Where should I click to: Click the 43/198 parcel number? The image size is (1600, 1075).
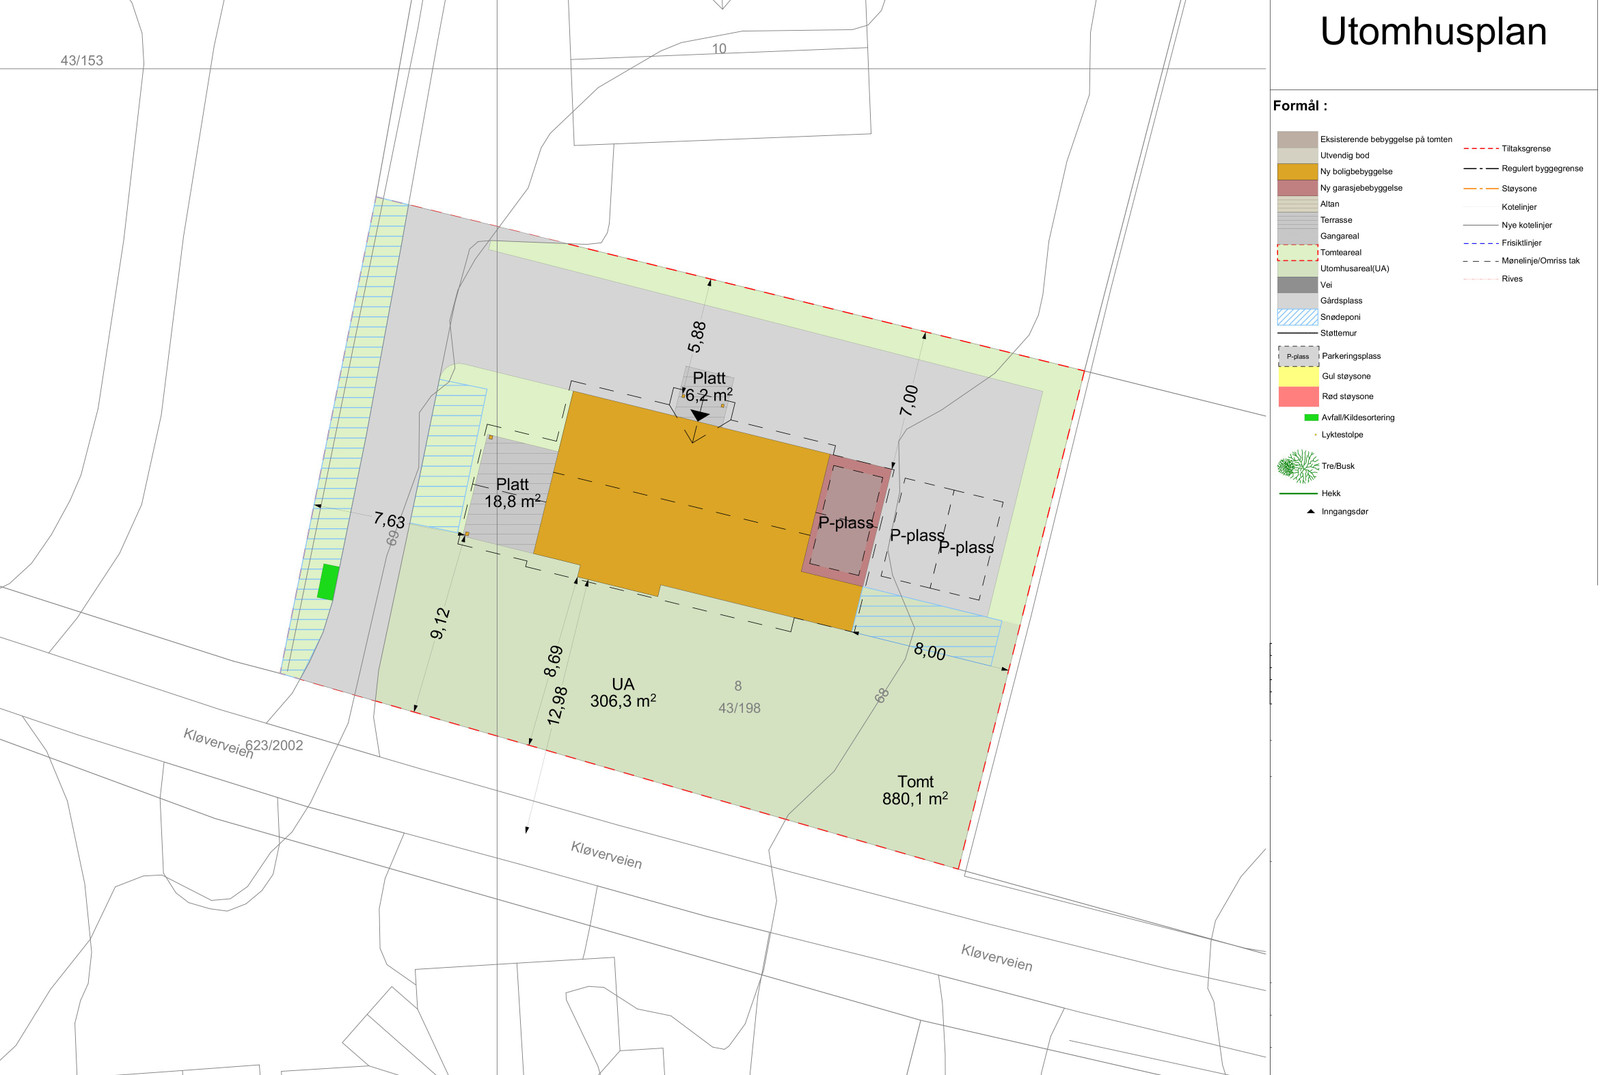point(739,708)
